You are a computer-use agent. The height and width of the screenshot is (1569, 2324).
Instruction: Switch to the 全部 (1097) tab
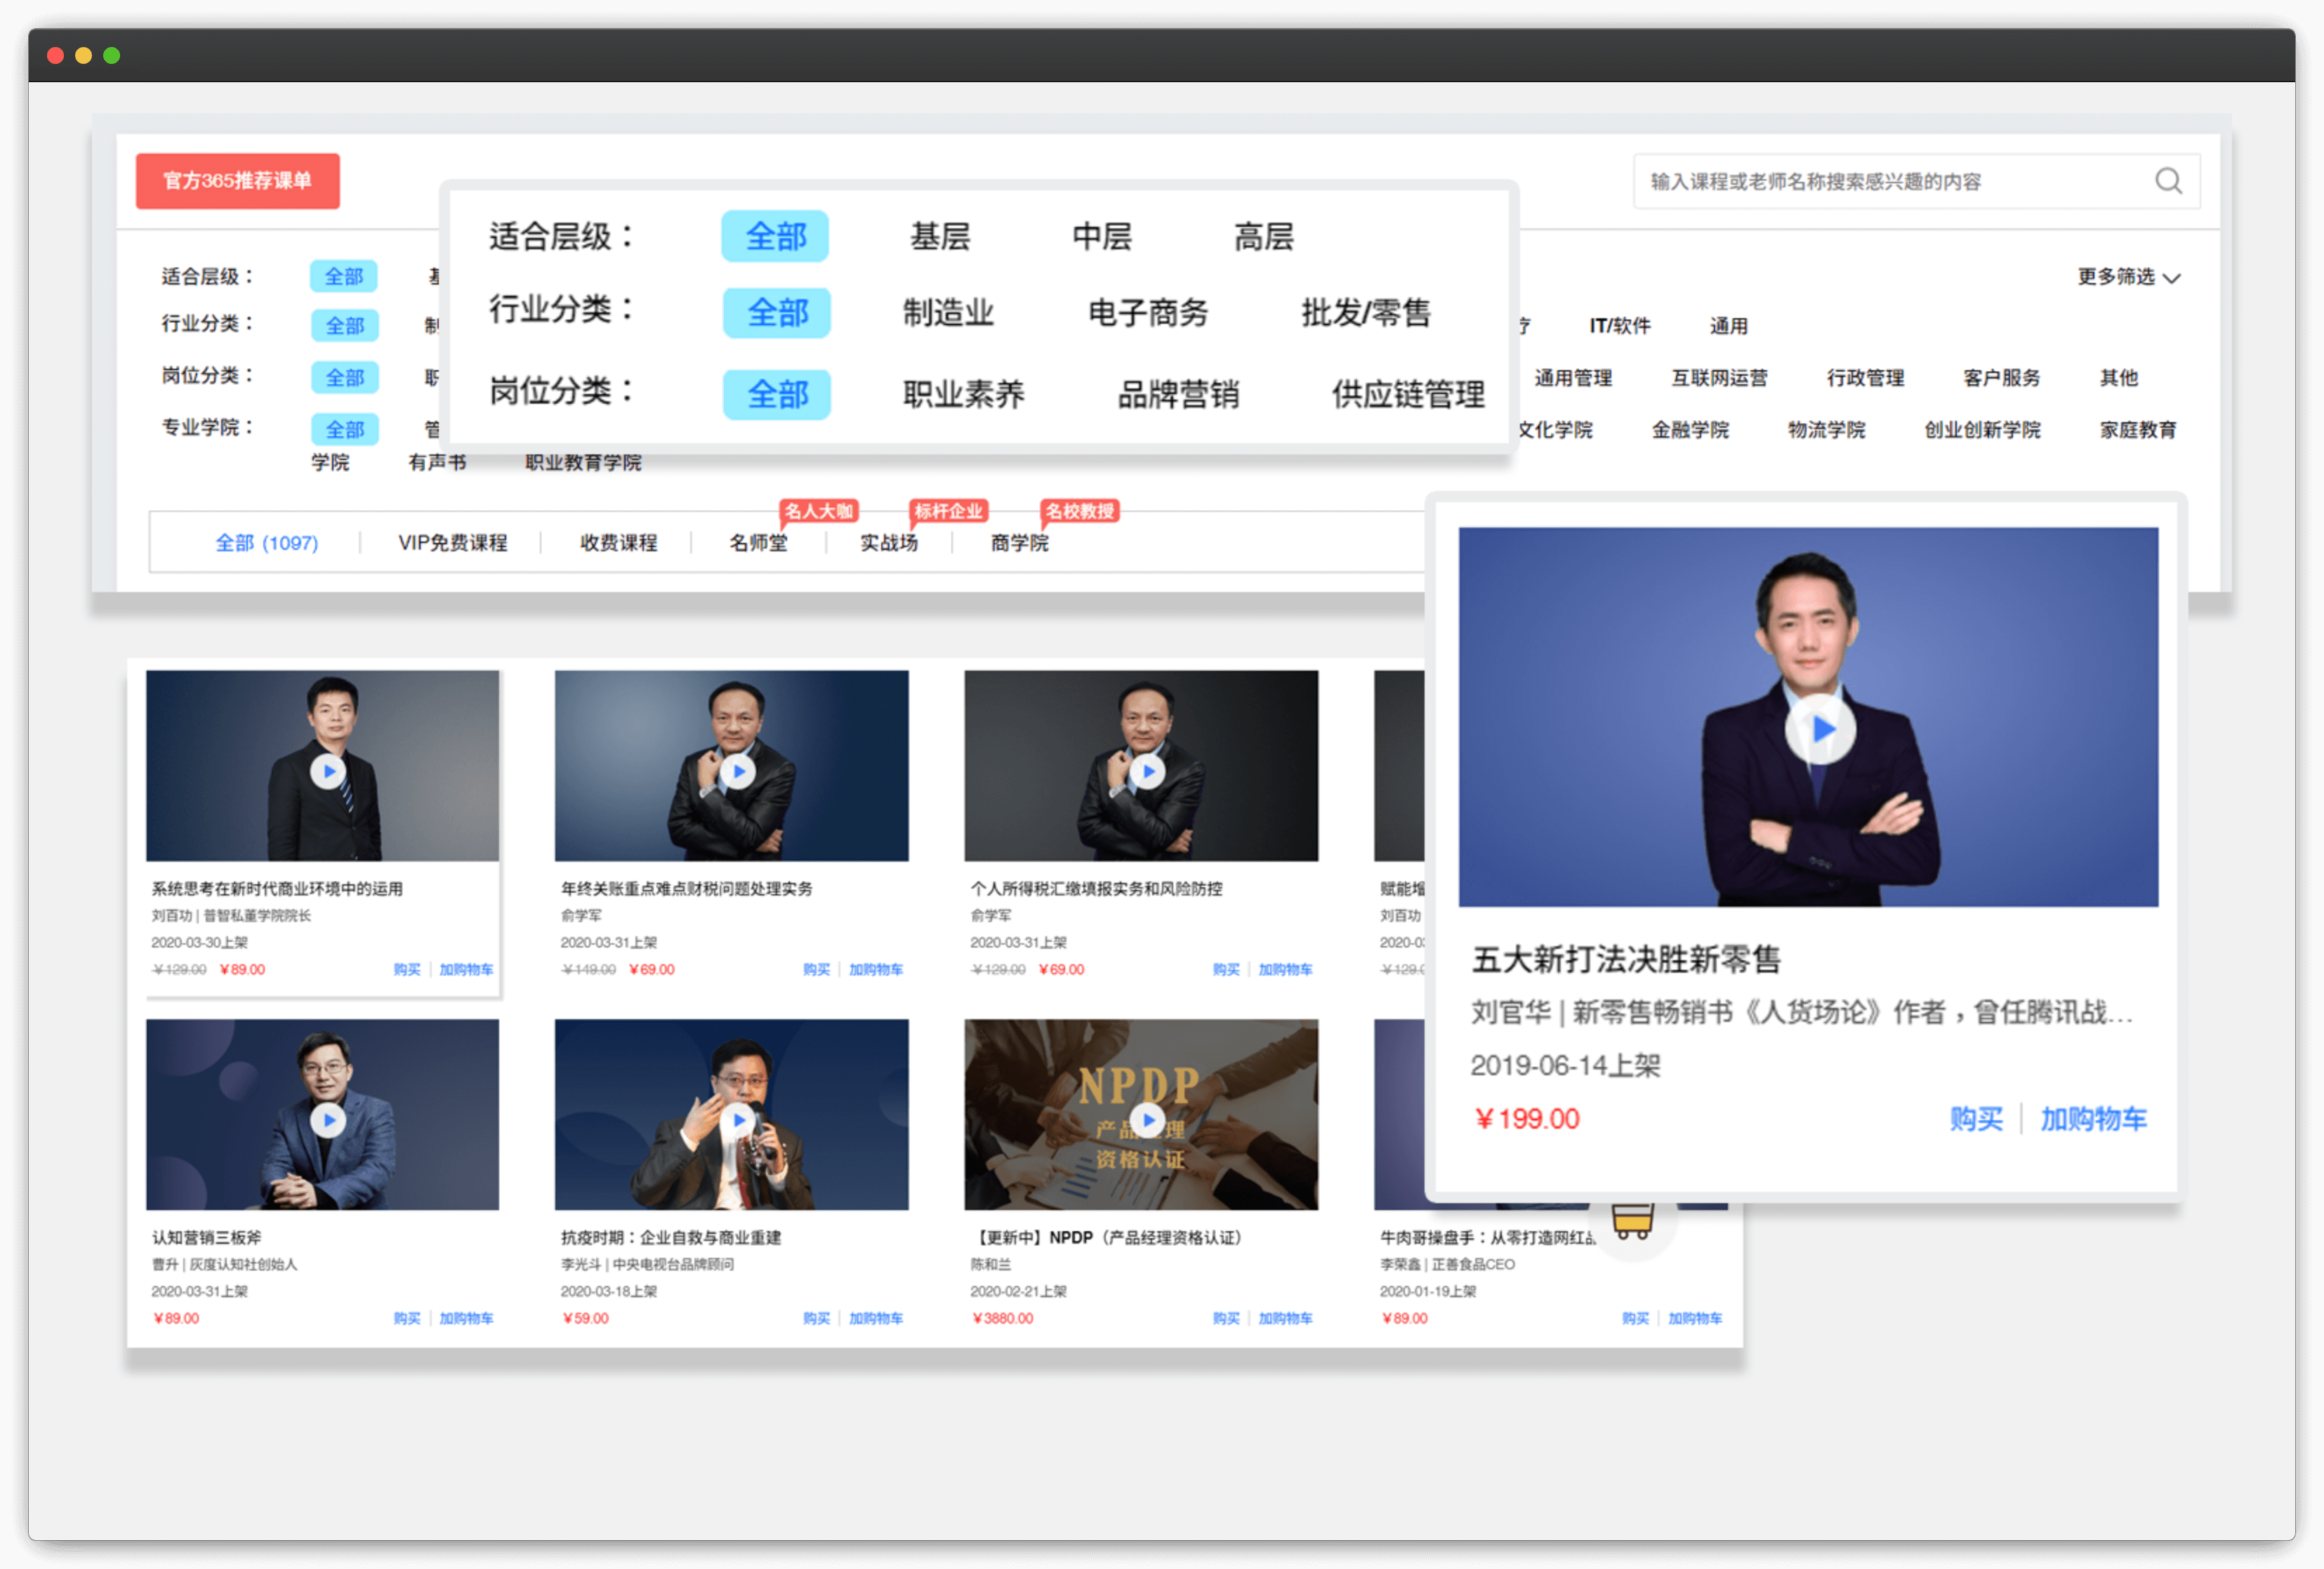coord(267,543)
